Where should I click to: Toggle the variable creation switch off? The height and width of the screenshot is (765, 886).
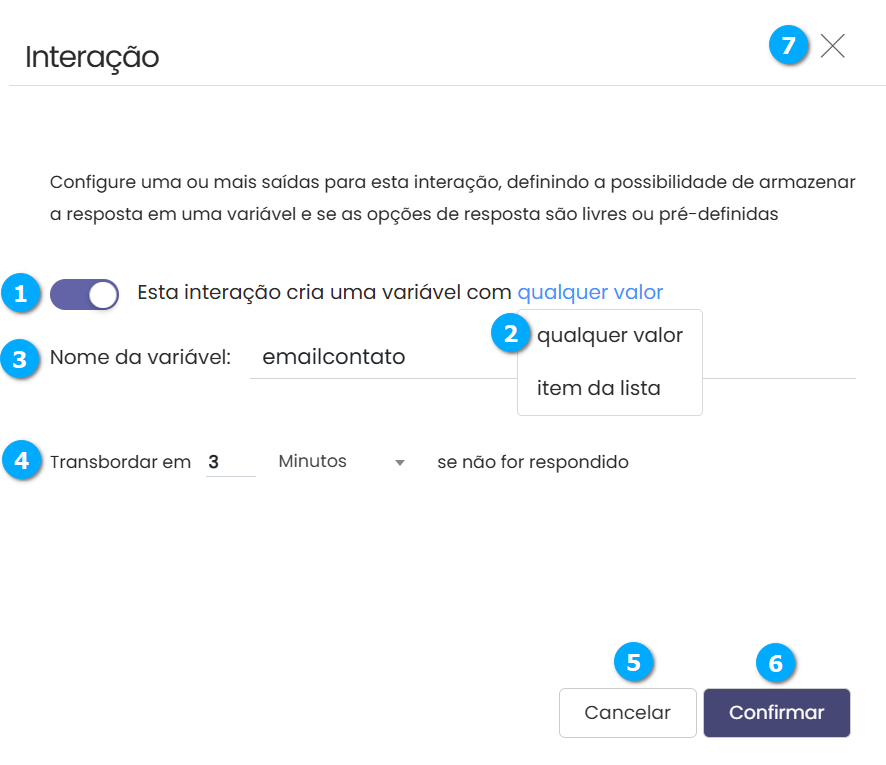(x=85, y=294)
